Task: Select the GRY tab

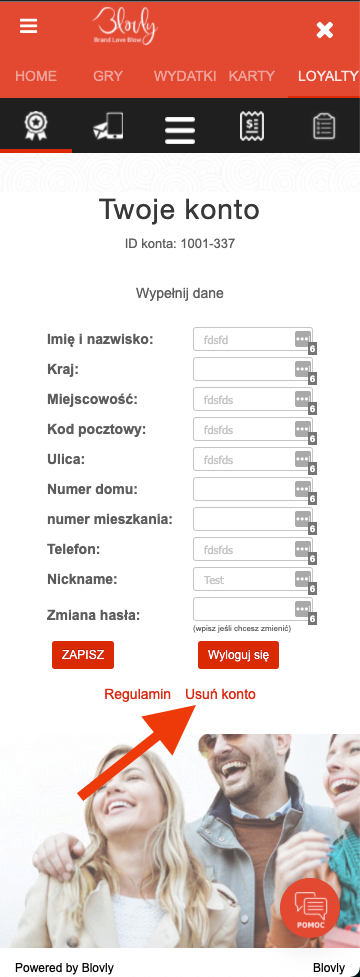Action: [x=108, y=76]
